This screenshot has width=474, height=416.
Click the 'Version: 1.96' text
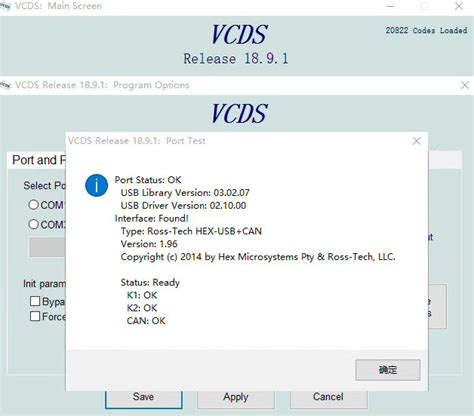(149, 244)
